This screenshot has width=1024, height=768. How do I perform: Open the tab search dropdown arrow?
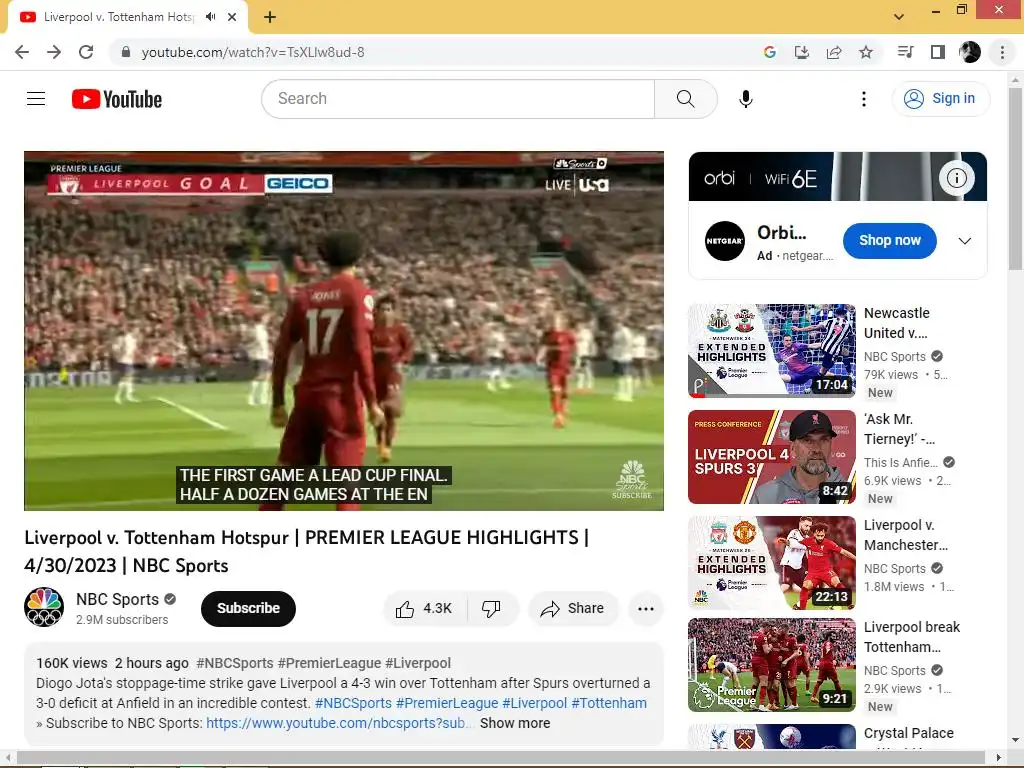click(899, 17)
